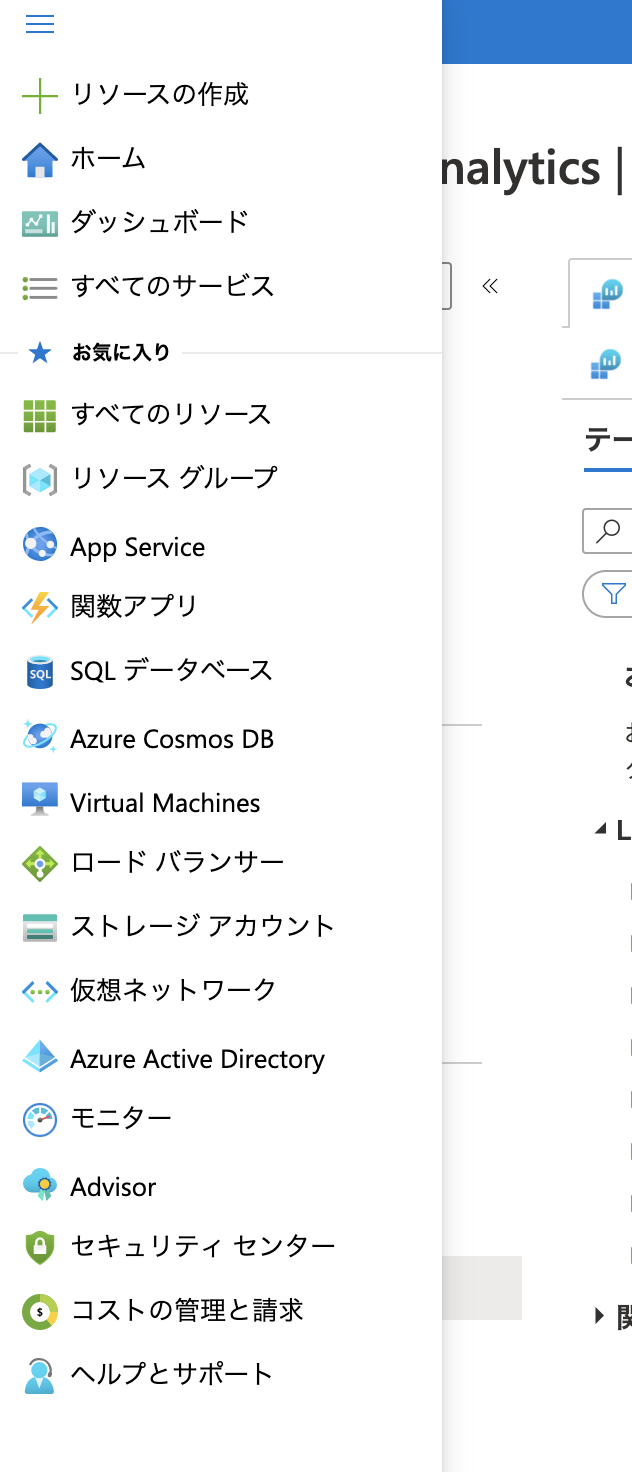Click the arrows icon for 仮想ネットワーク
Screen dimensions: 632x1472
click(x=40, y=992)
